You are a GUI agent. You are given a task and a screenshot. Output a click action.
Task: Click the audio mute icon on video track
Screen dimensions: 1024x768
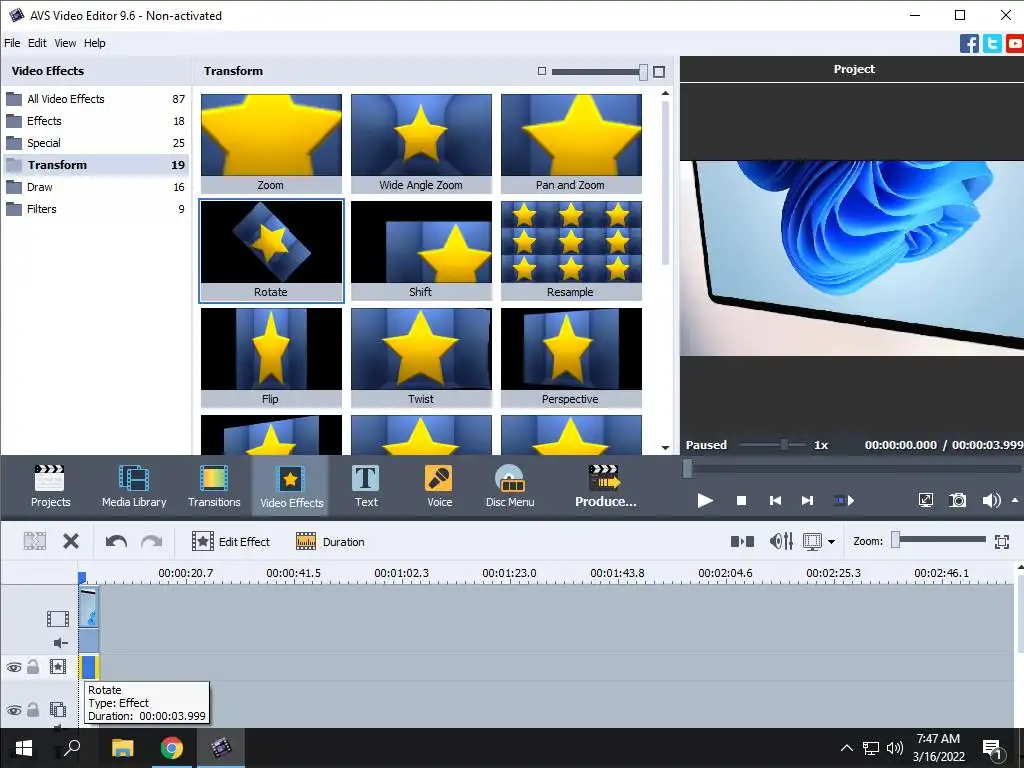click(61, 643)
